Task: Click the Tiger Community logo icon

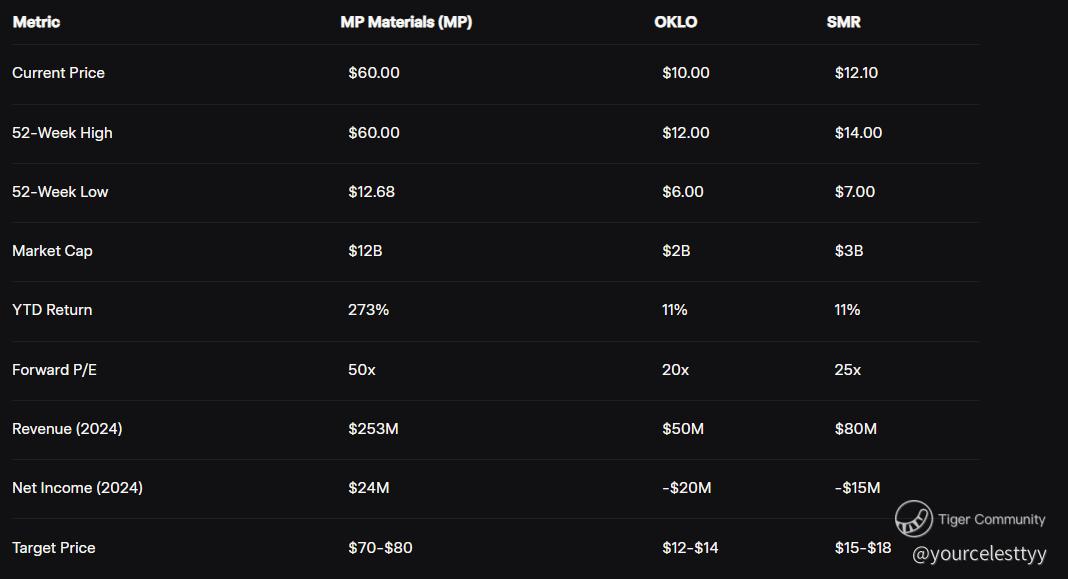Action: coord(913,519)
